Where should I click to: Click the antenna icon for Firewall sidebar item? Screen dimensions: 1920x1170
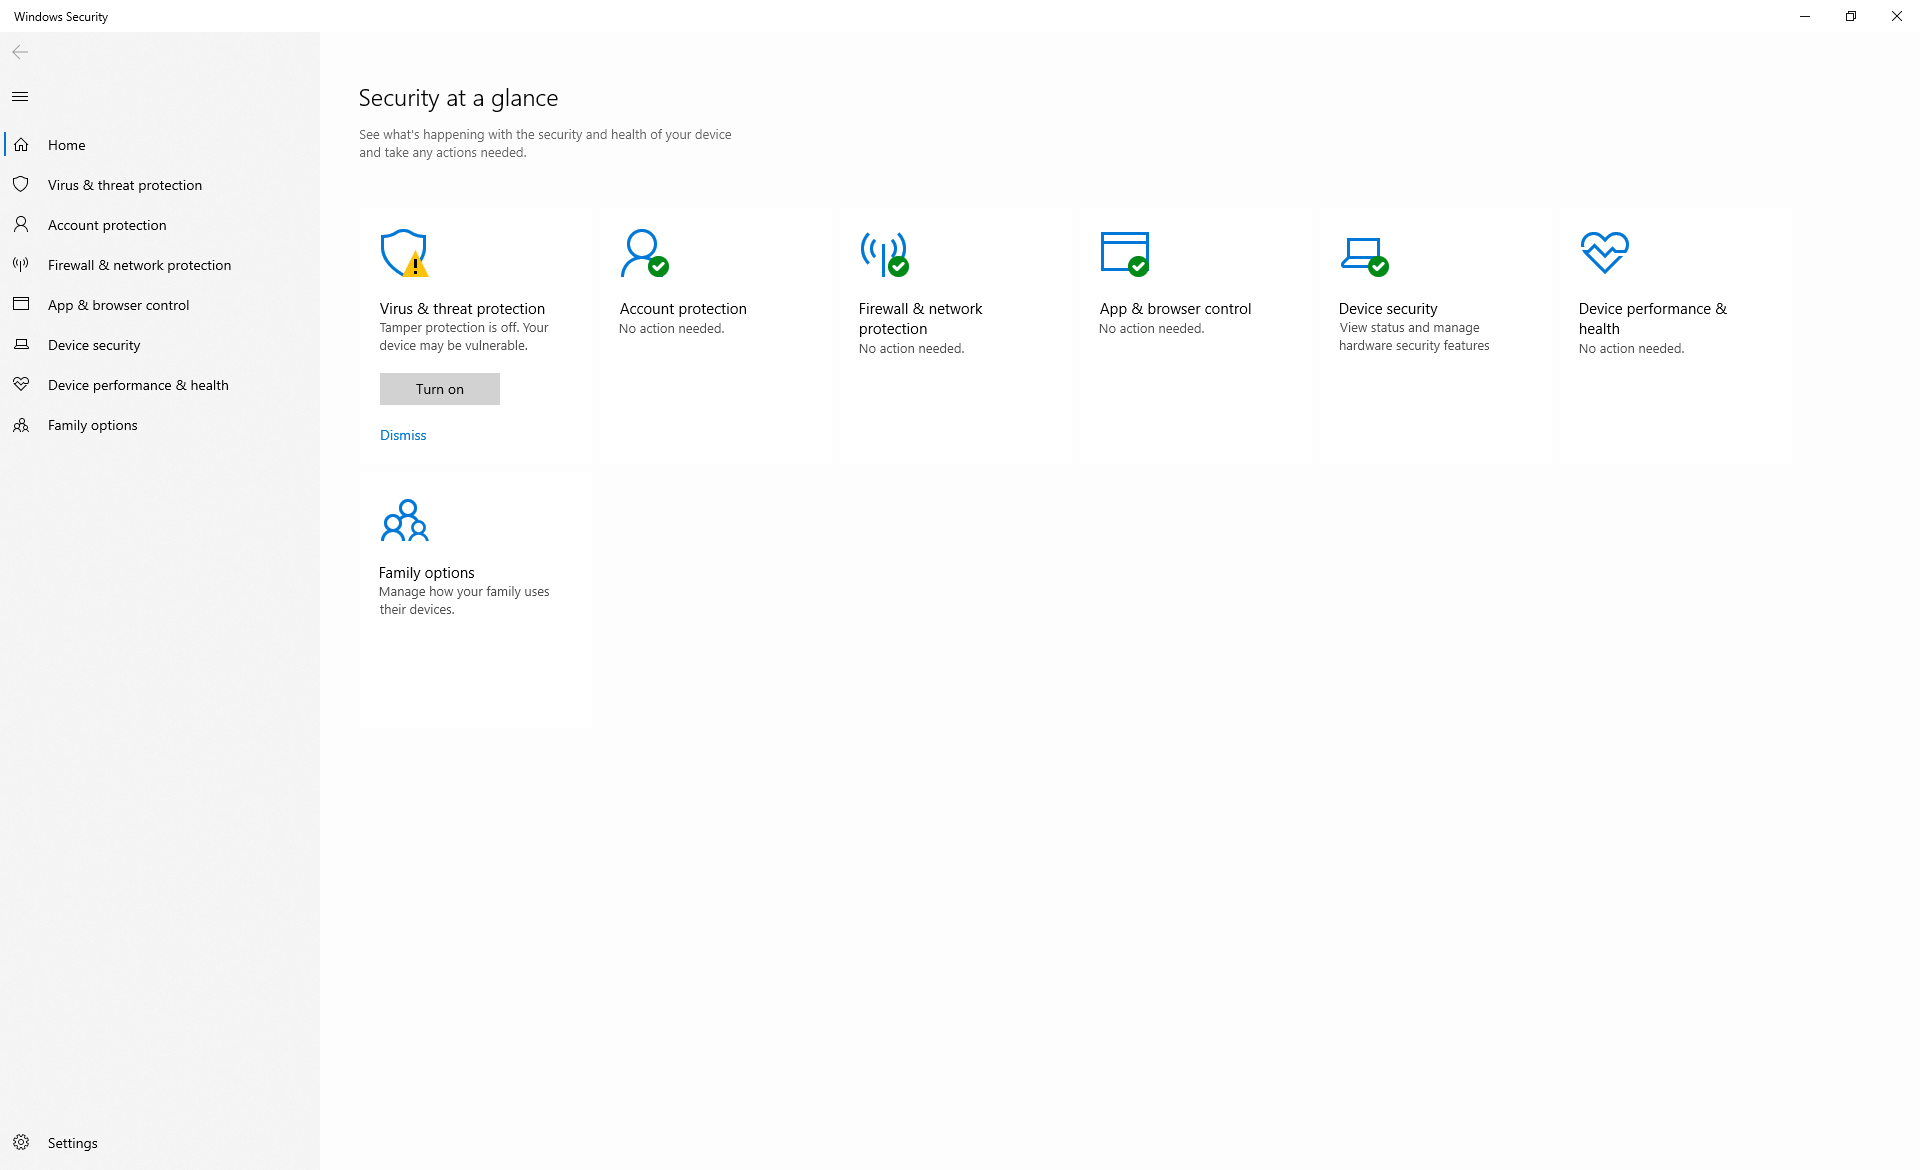[x=21, y=265]
